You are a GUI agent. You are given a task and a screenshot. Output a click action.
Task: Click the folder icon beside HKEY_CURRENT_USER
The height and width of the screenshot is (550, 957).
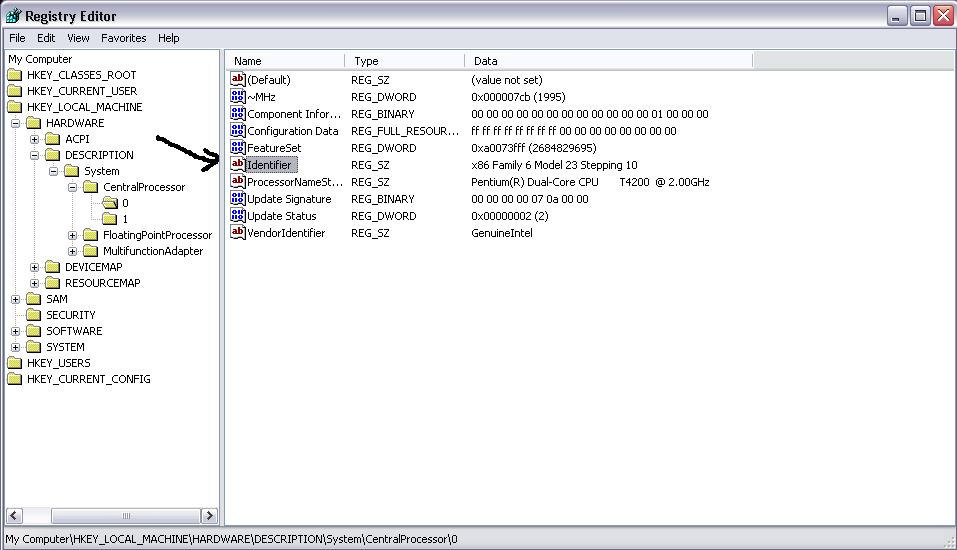(15, 91)
